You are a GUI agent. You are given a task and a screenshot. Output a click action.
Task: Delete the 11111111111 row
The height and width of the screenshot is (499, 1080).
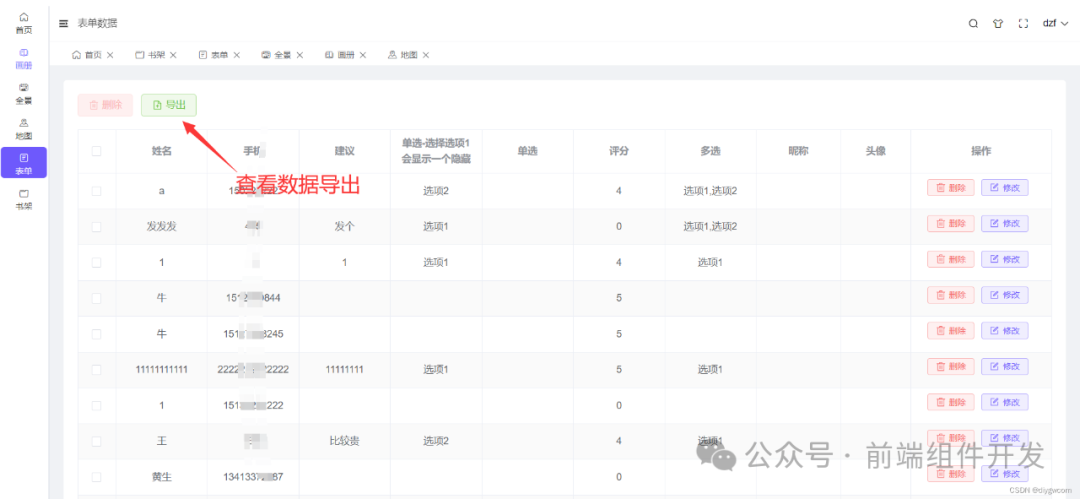[x=951, y=366]
